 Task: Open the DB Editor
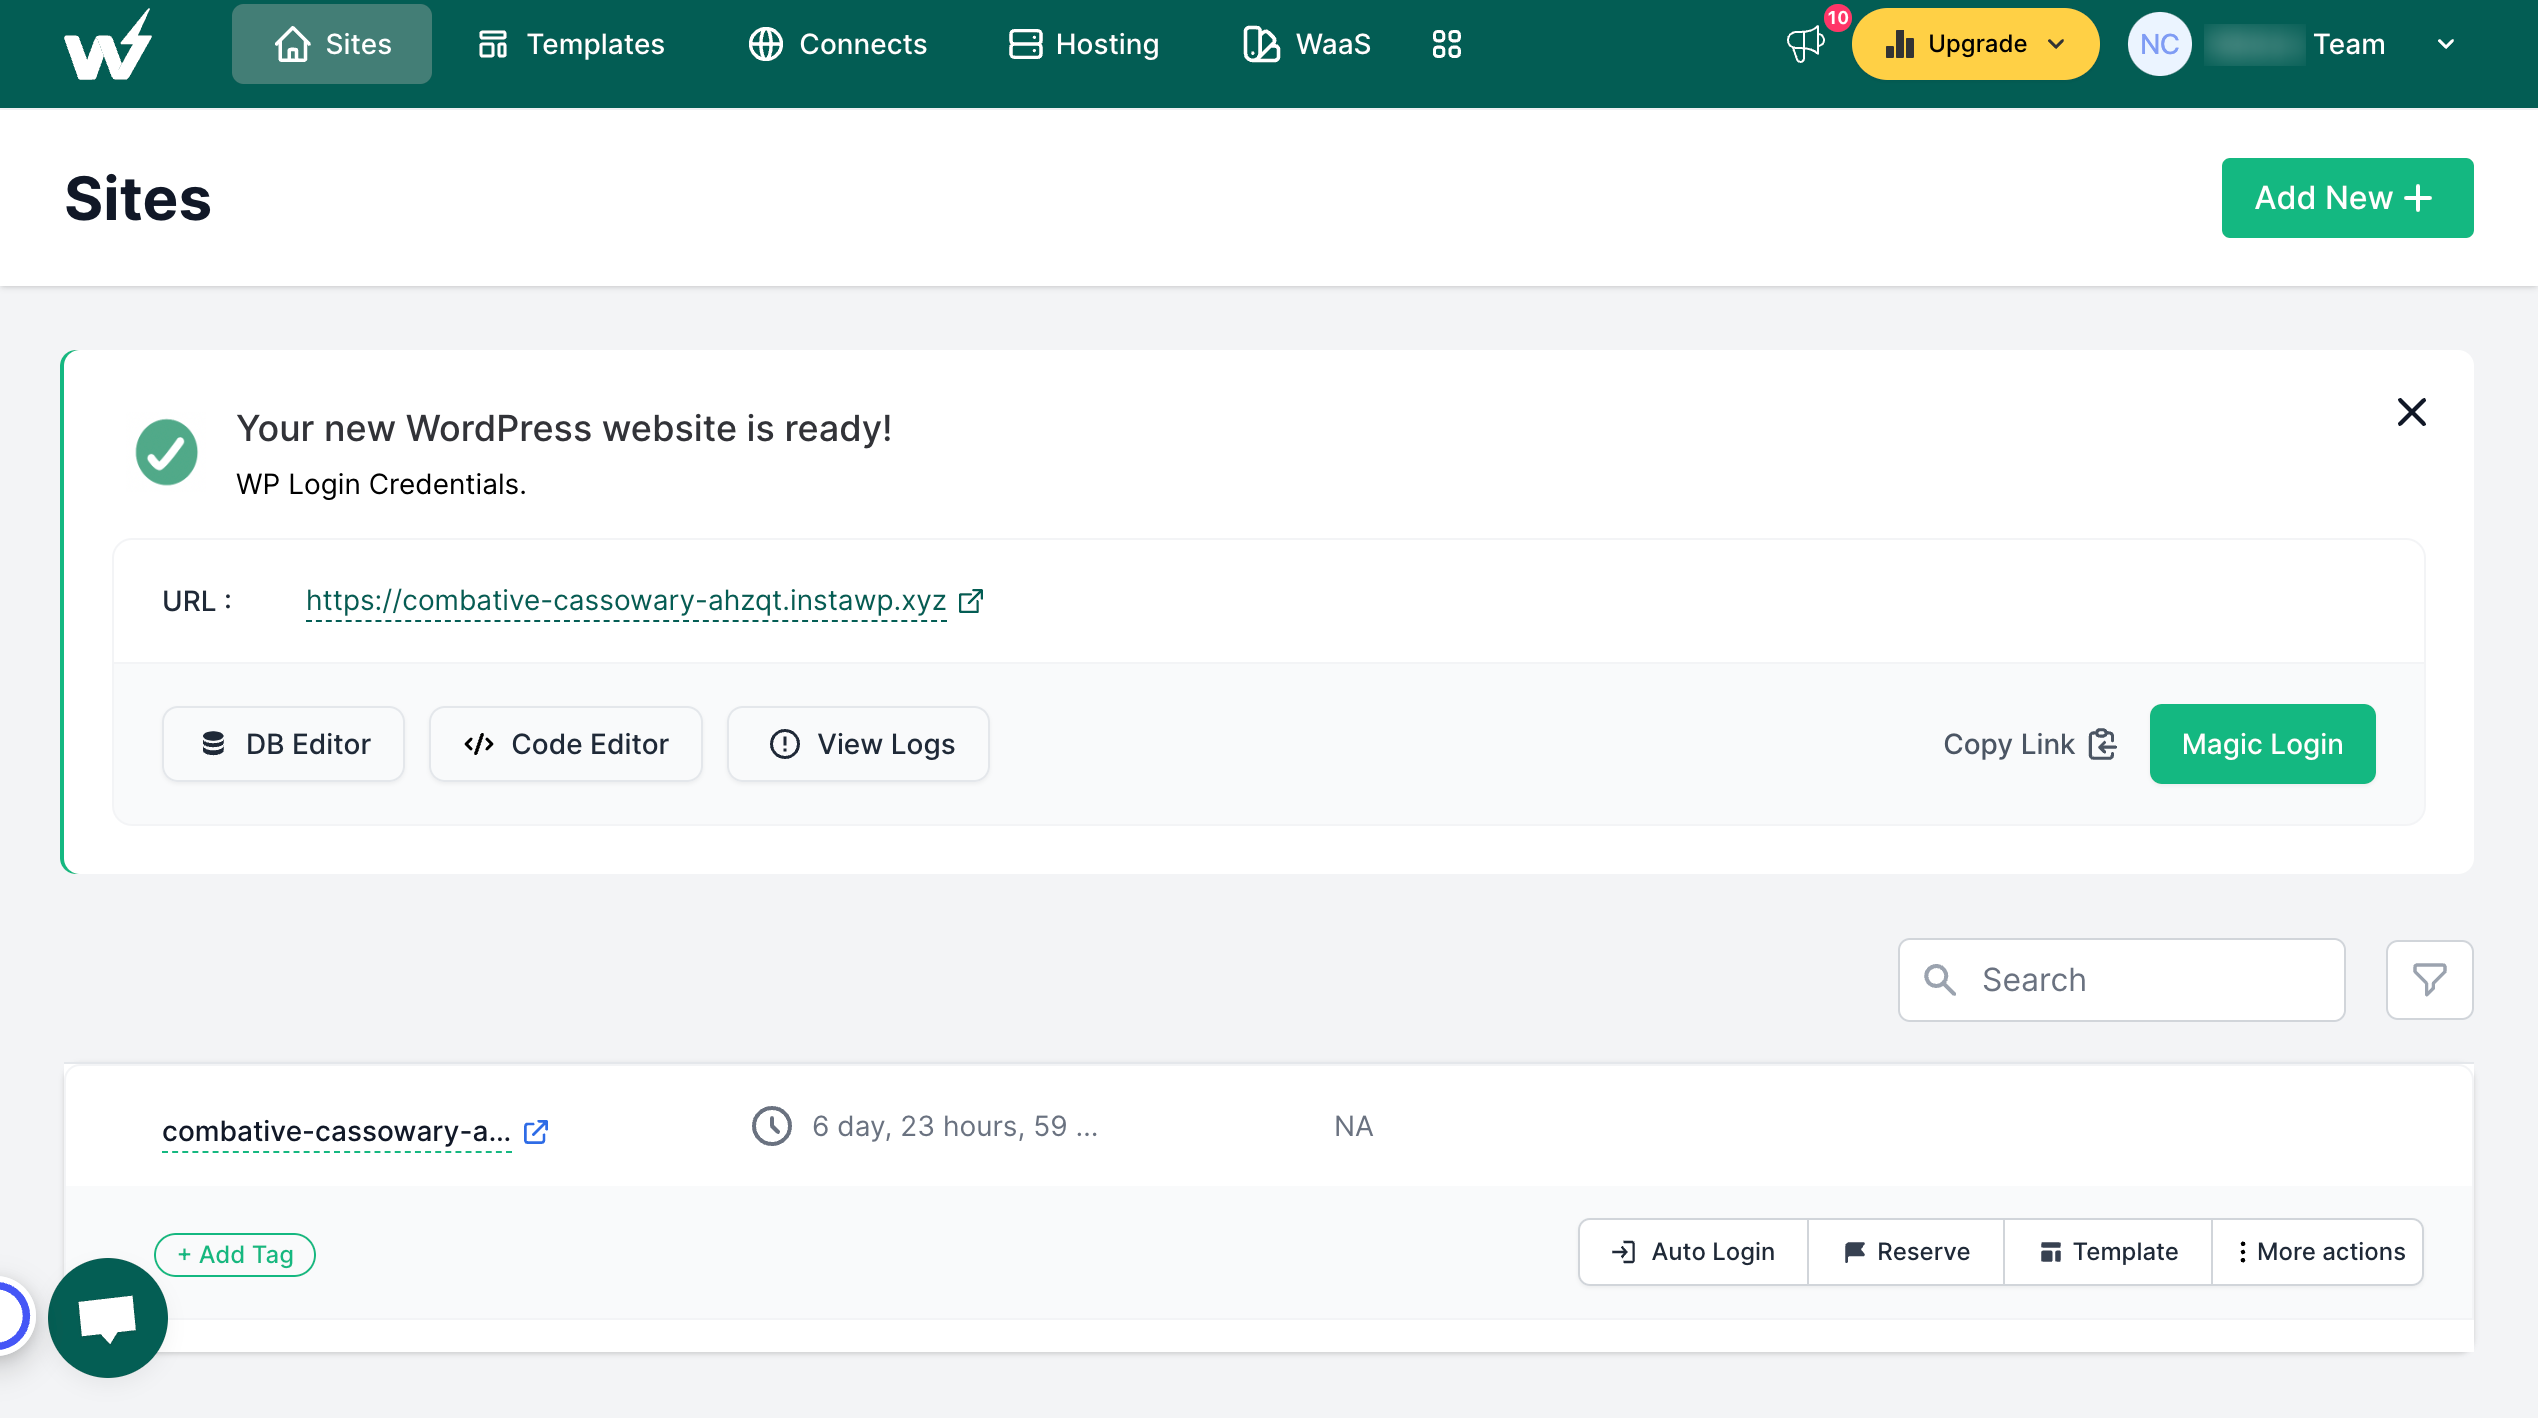283,744
